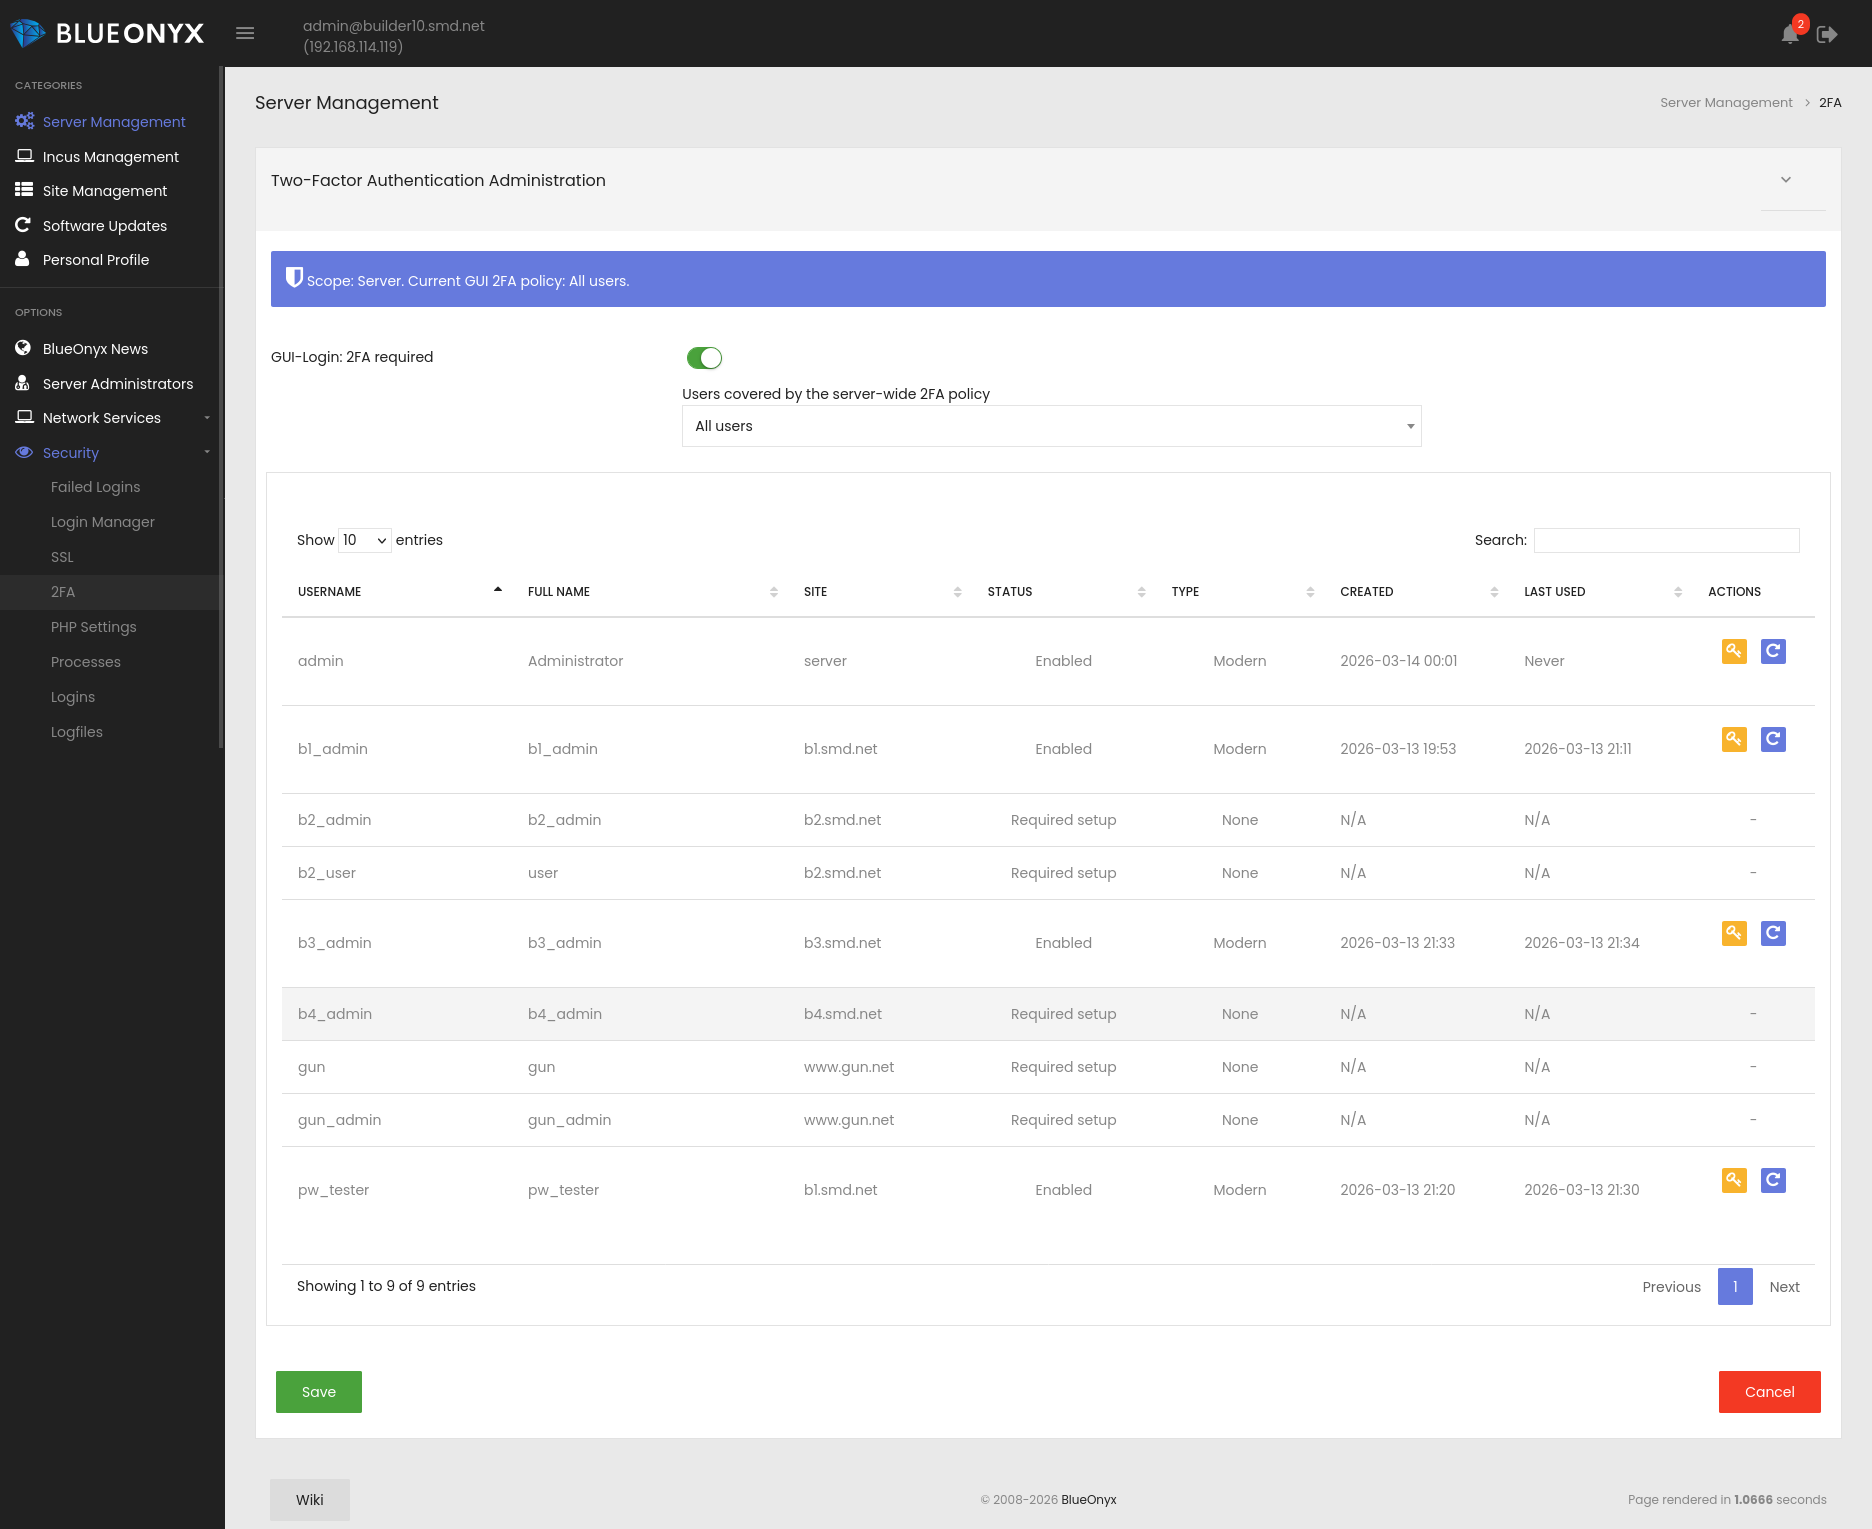Click the yellow key icon for b3_admin
The image size is (1872, 1529).
click(x=1734, y=933)
